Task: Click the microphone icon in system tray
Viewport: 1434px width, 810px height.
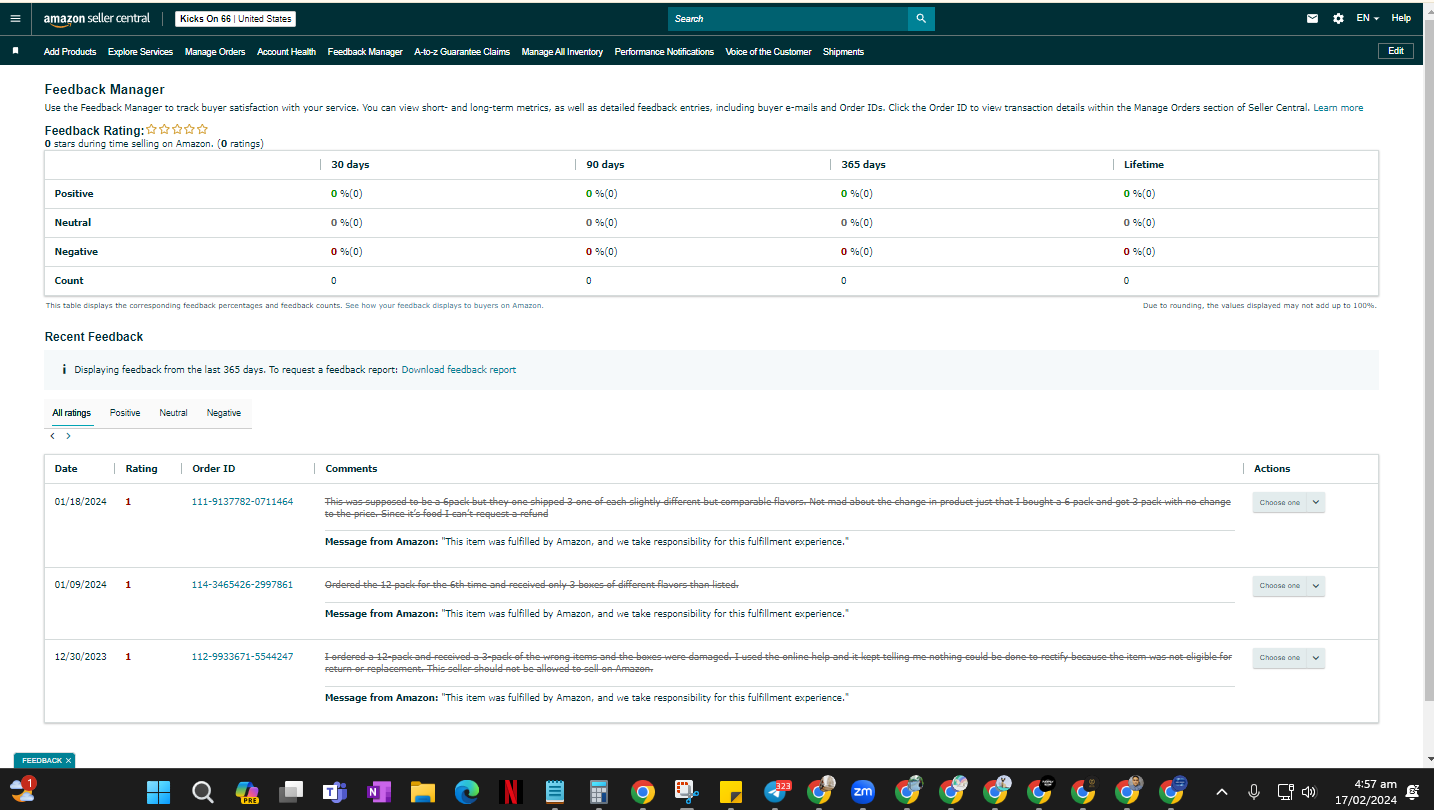Action: [1254, 793]
